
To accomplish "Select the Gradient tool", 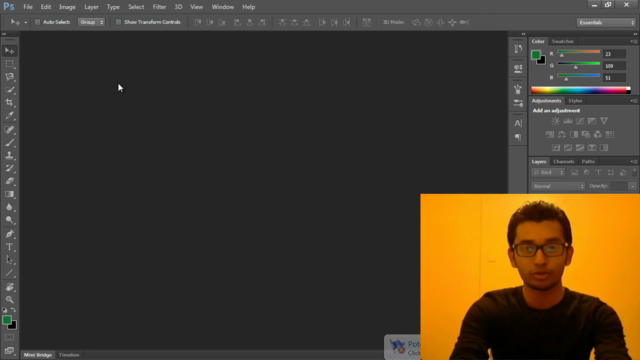I will (9, 194).
